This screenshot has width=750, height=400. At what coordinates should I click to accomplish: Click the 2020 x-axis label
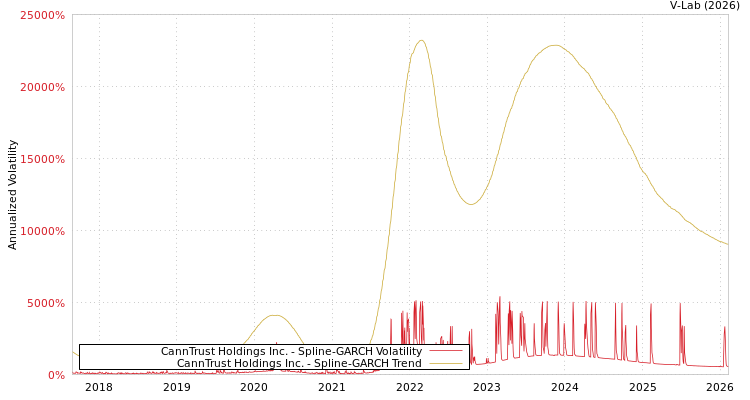click(x=254, y=387)
